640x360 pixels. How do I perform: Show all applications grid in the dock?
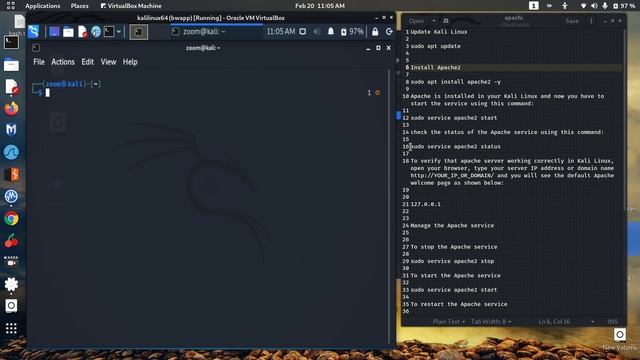coord(11,328)
